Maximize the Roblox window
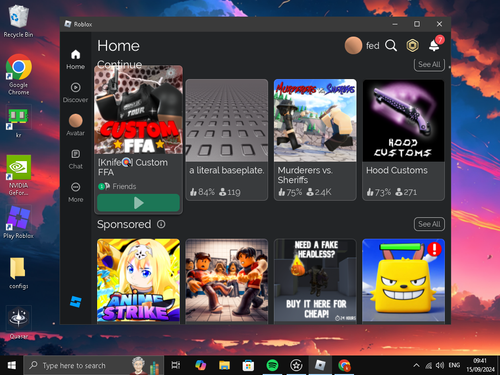The width and height of the screenshot is (500, 375). point(417,24)
